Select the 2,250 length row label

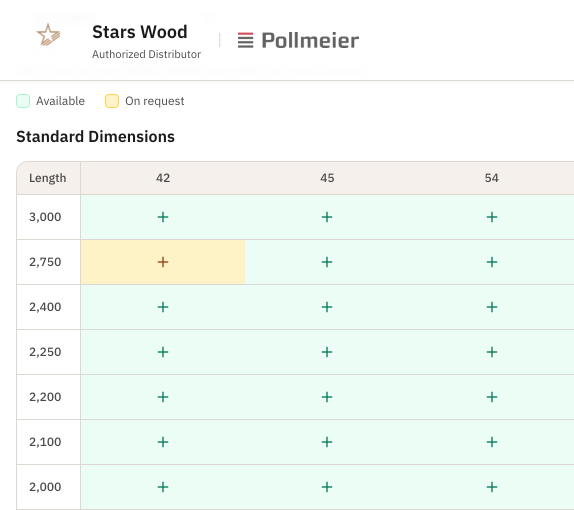[x=45, y=352]
